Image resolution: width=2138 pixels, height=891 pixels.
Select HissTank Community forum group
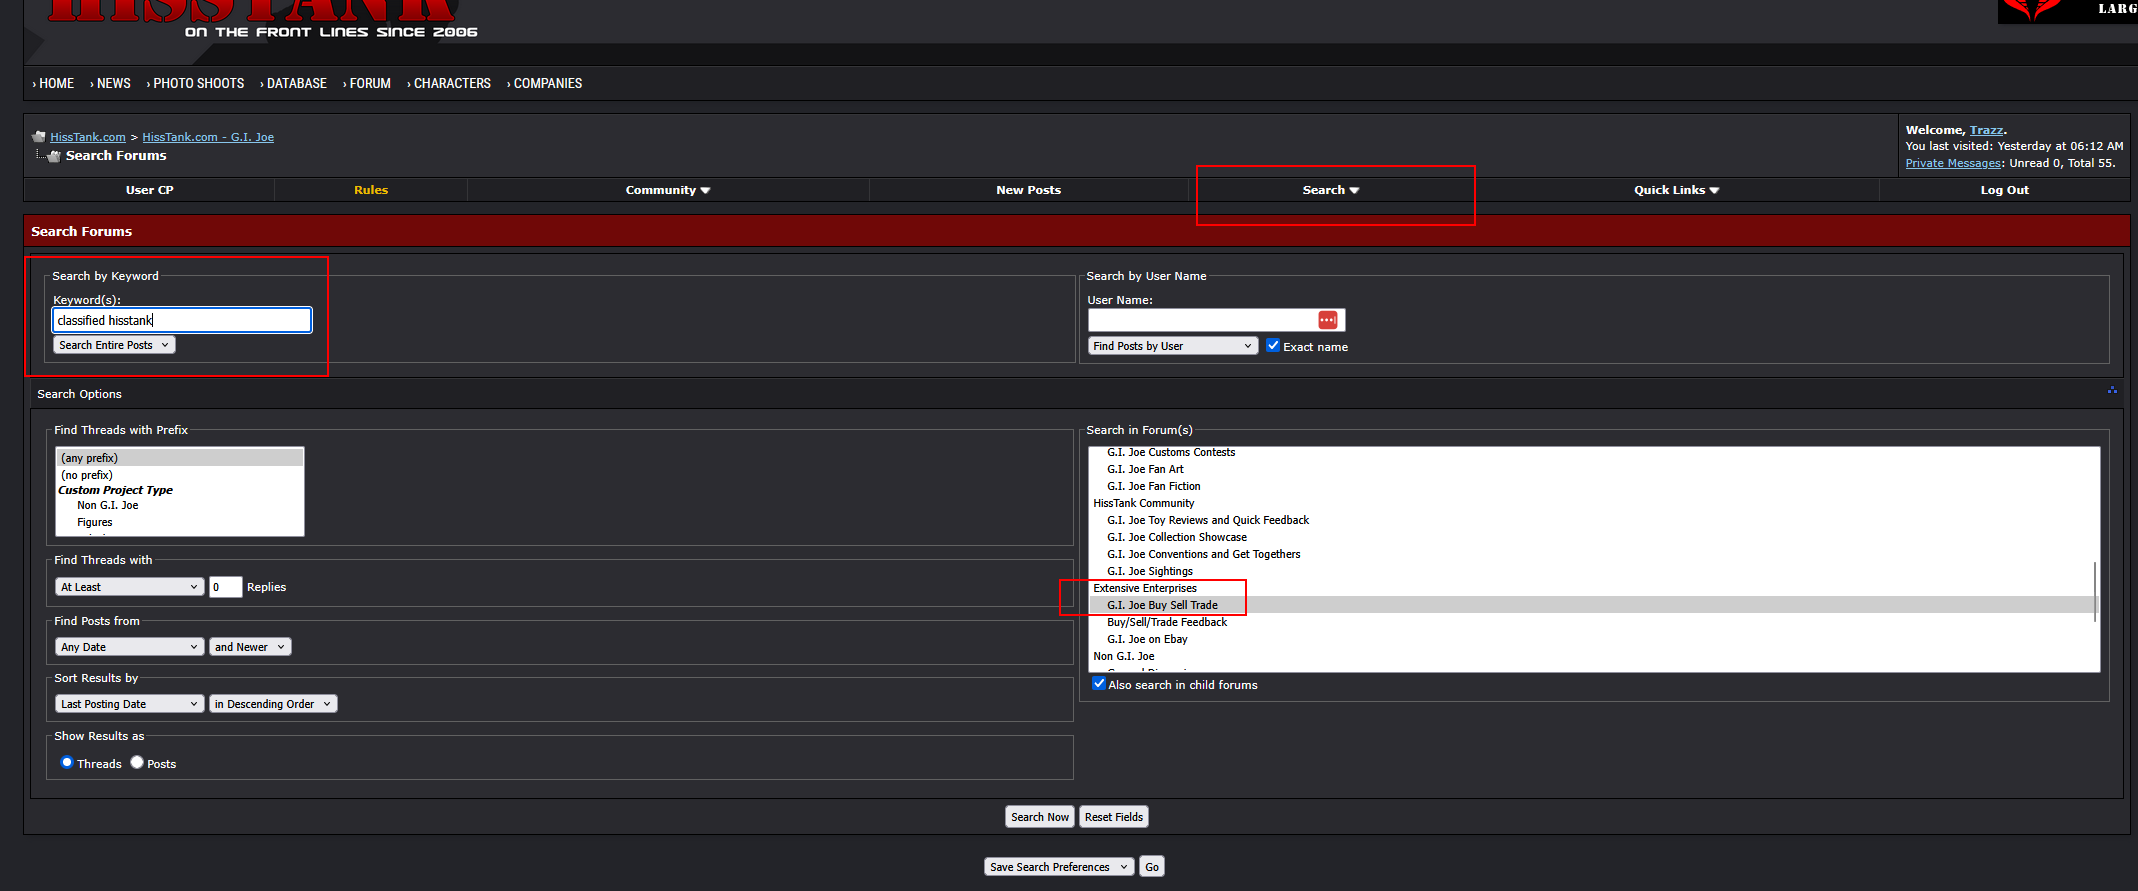1144,503
